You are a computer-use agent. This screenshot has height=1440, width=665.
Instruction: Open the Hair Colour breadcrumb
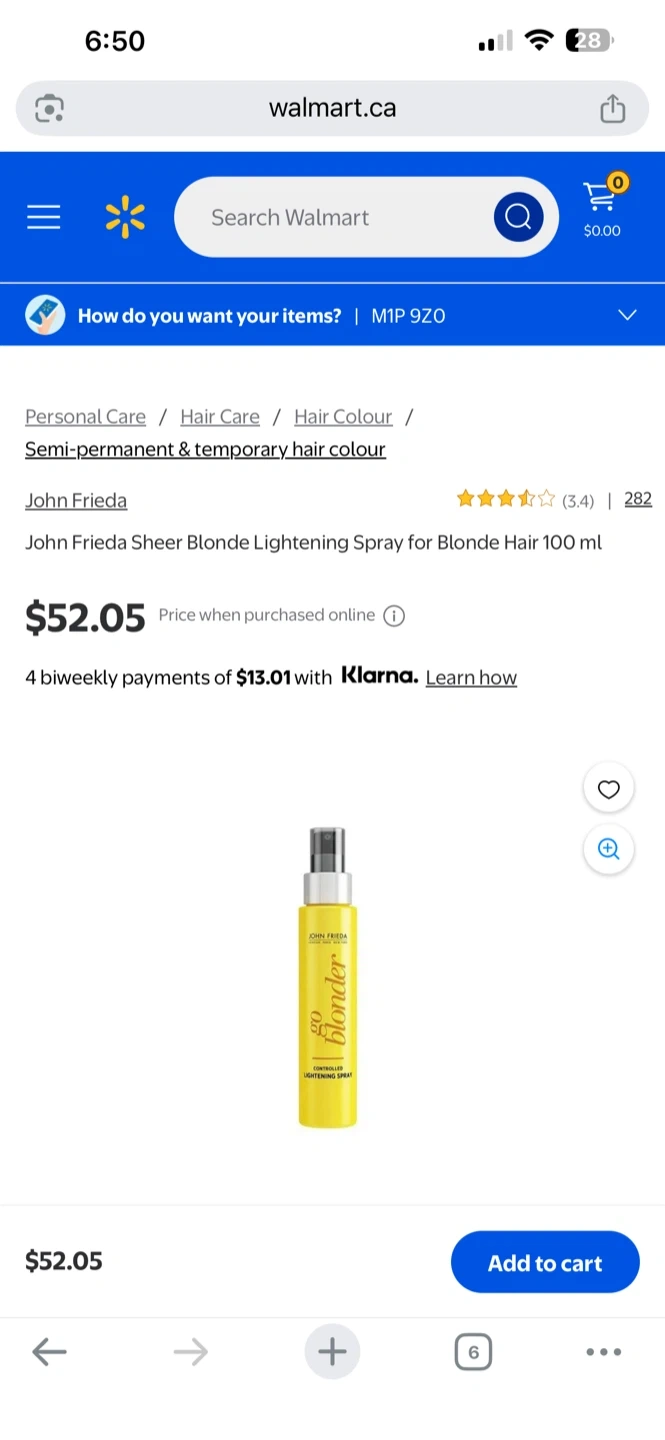click(x=343, y=417)
